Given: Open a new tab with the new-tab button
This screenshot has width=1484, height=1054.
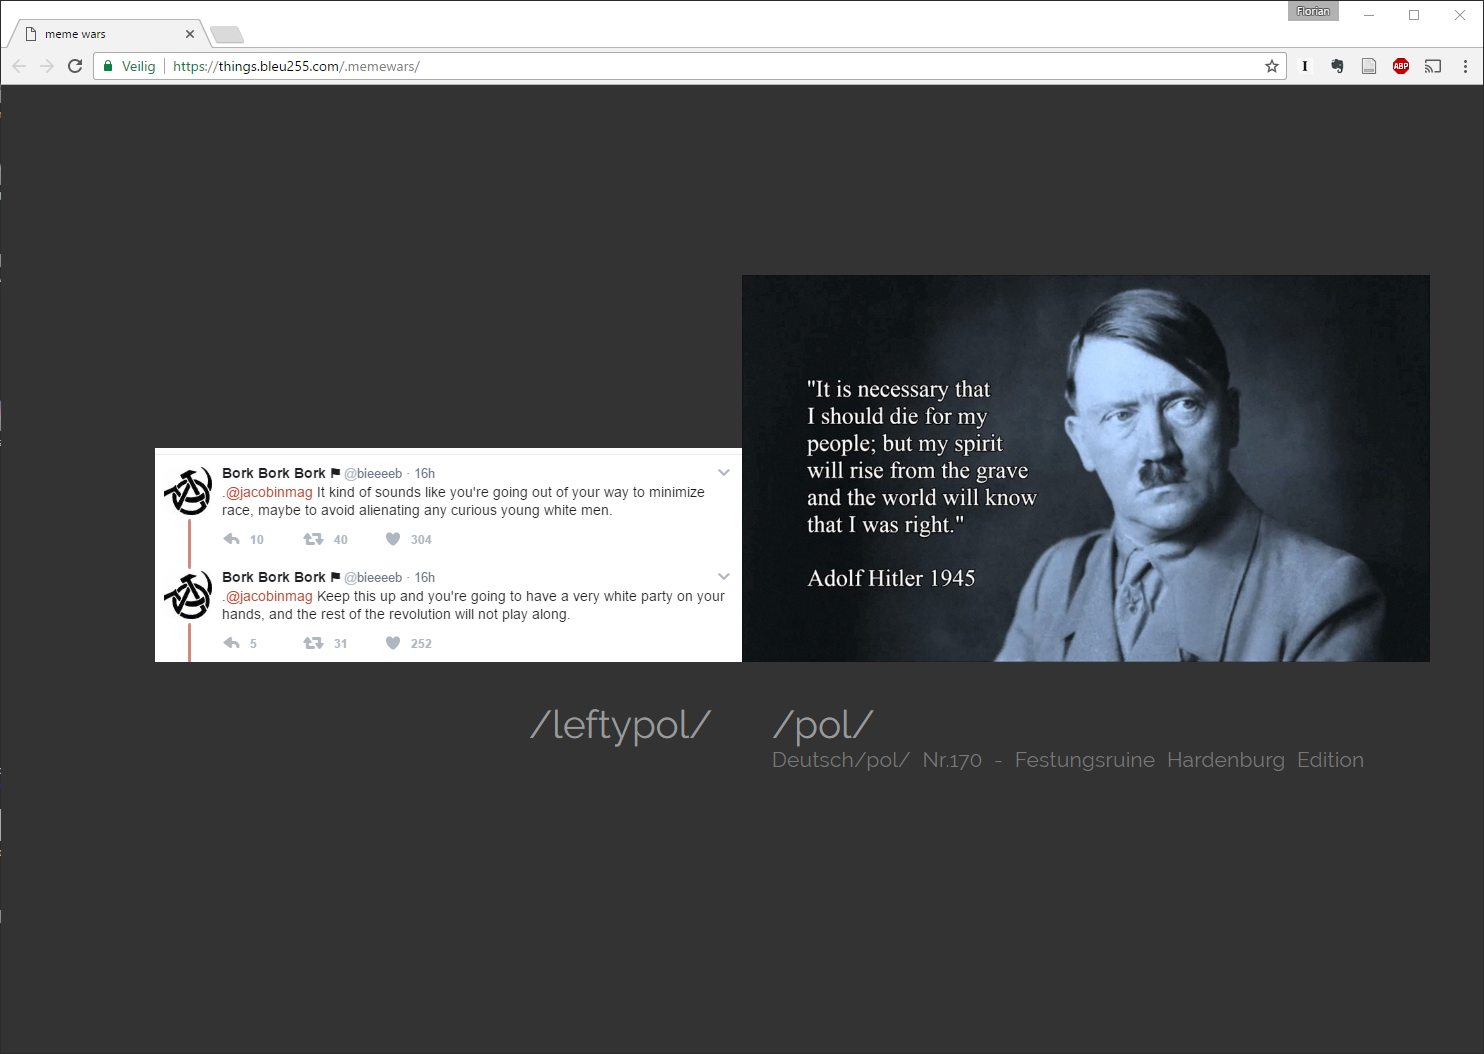Looking at the screenshot, I should (x=227, y=35).
